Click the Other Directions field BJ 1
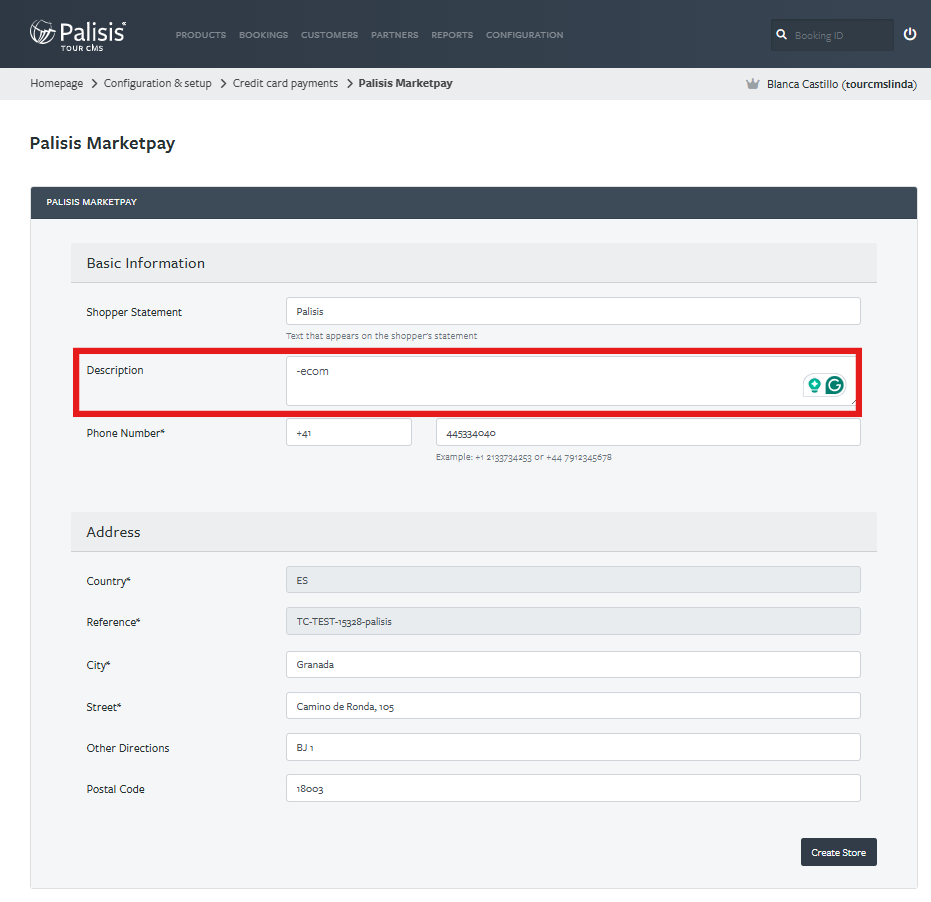Screen dimensions: 931x902 tap(573, 747)
